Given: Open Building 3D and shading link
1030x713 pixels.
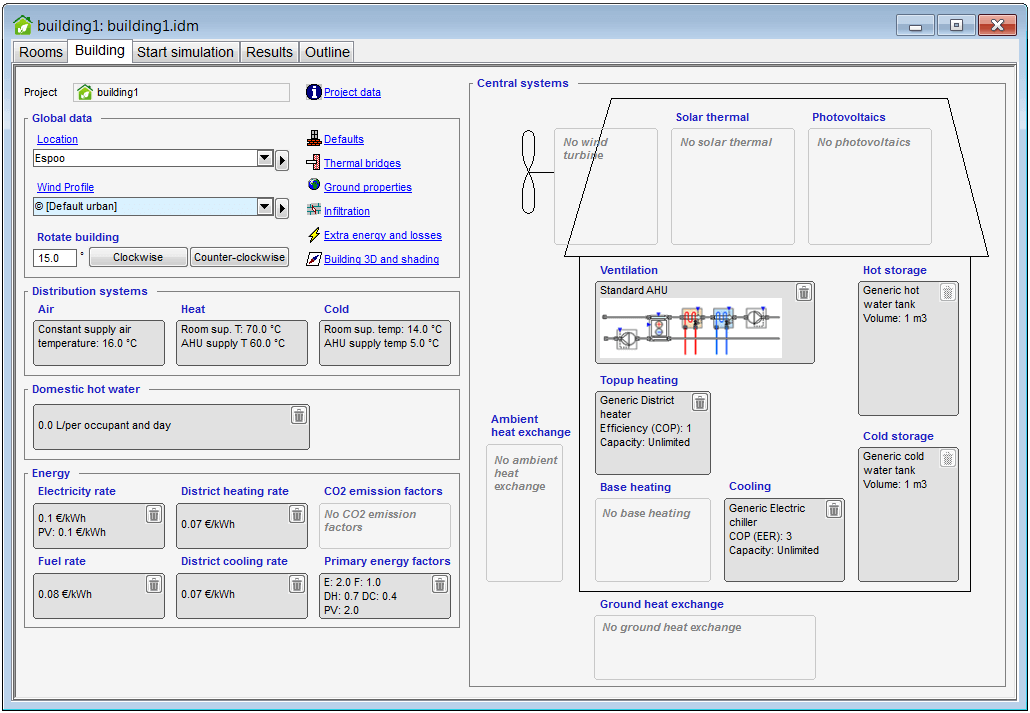Looking at the screenshot, I should tap(381, 259).
